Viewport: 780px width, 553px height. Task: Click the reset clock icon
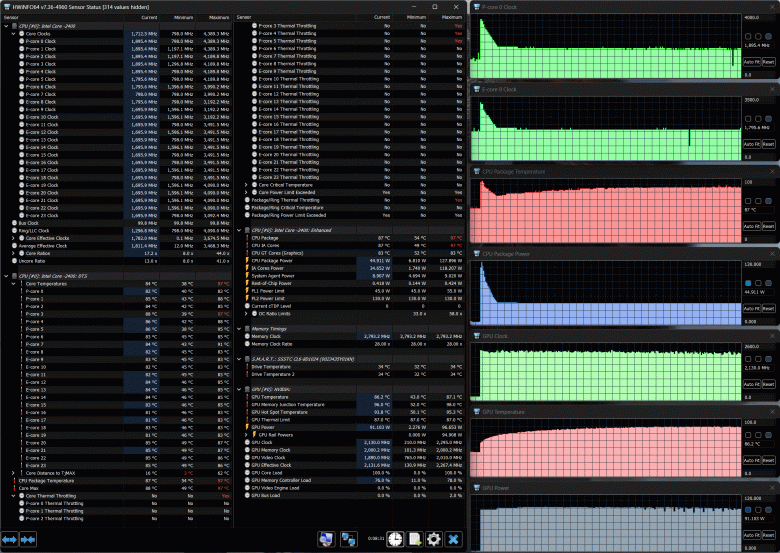[395, 539]
